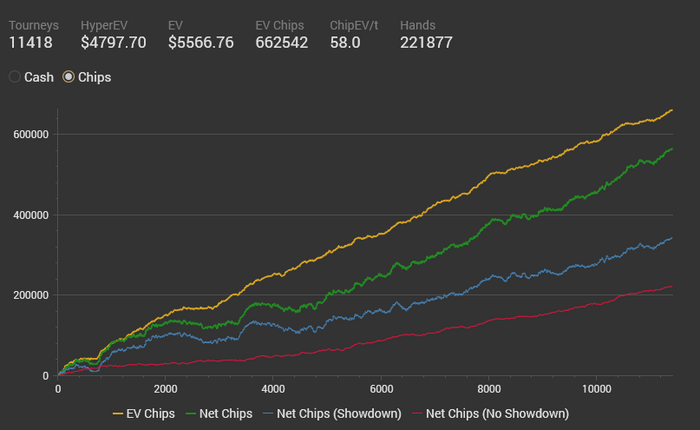Toggle Net Chips legend entry
The width and height of the screenshot is (700, 430).
219,413
